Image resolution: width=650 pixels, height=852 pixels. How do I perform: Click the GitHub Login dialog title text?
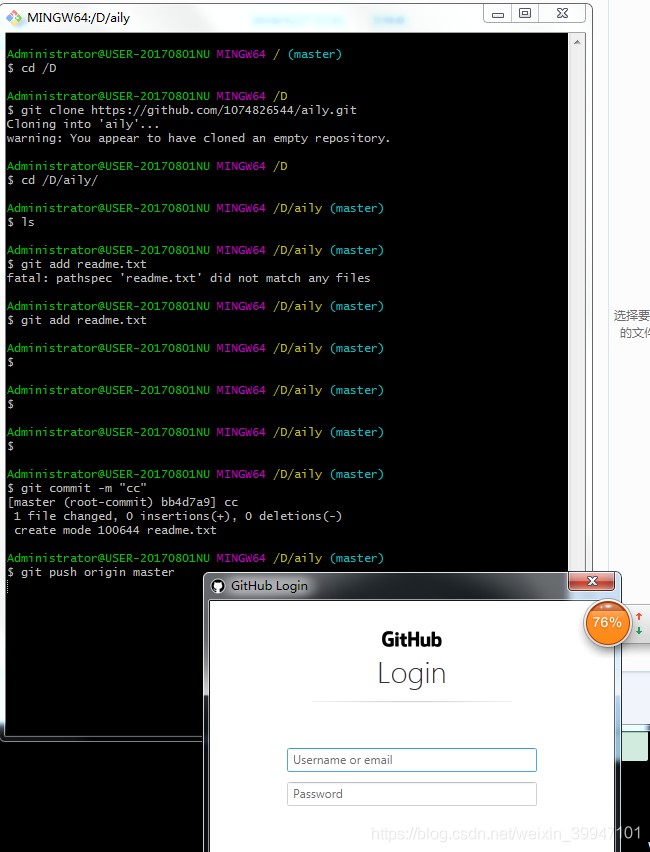(x=270, y=586)
